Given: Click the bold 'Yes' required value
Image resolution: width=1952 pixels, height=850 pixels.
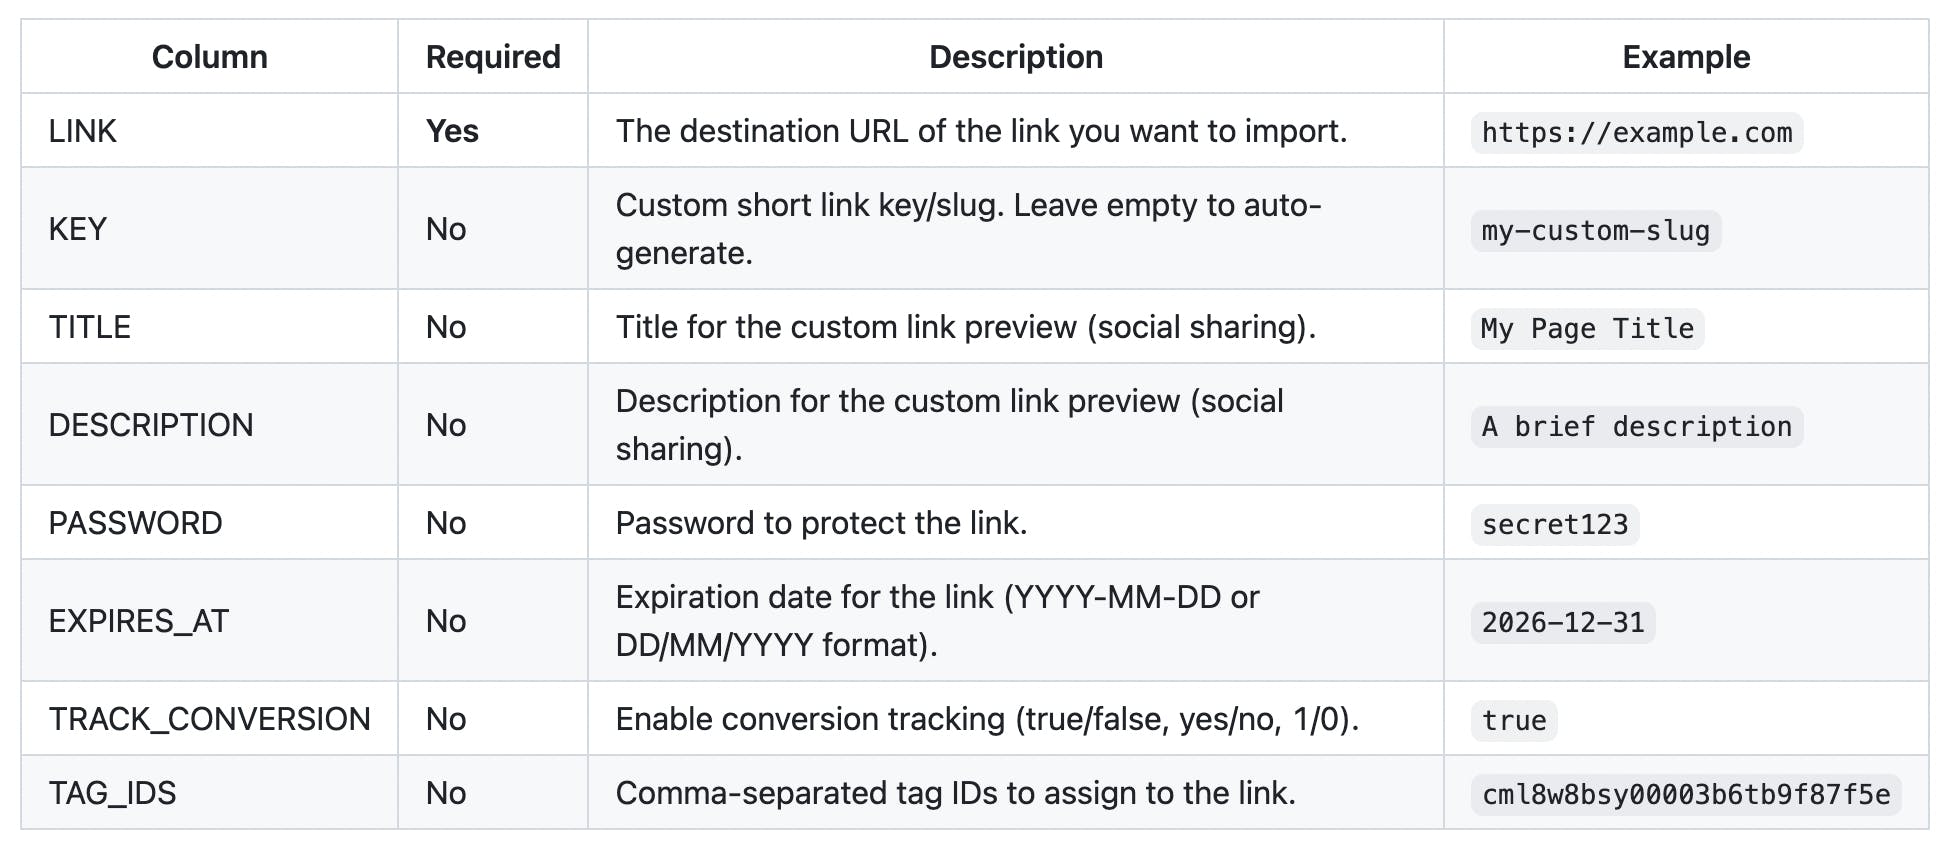Looking at the screenshot, I should [x=452, y=131].
